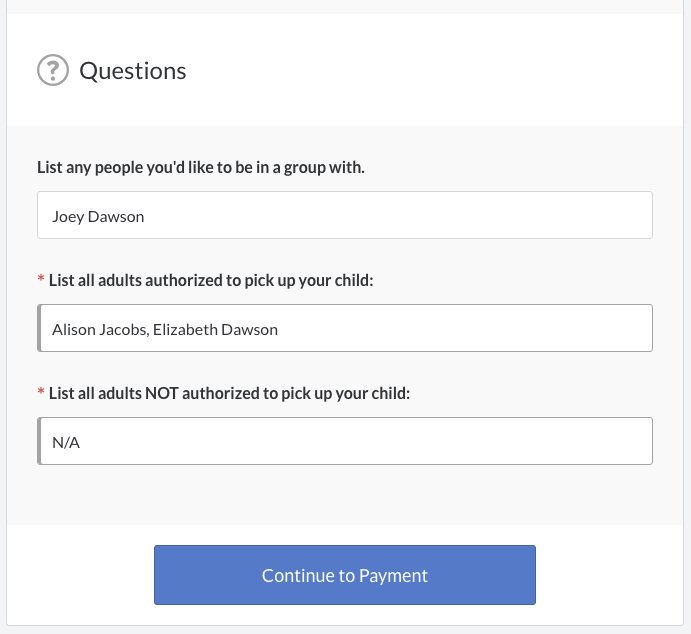Place cursor on Joey Dawson text
This screenshot has height=634, width=691.
click(98, 216)
